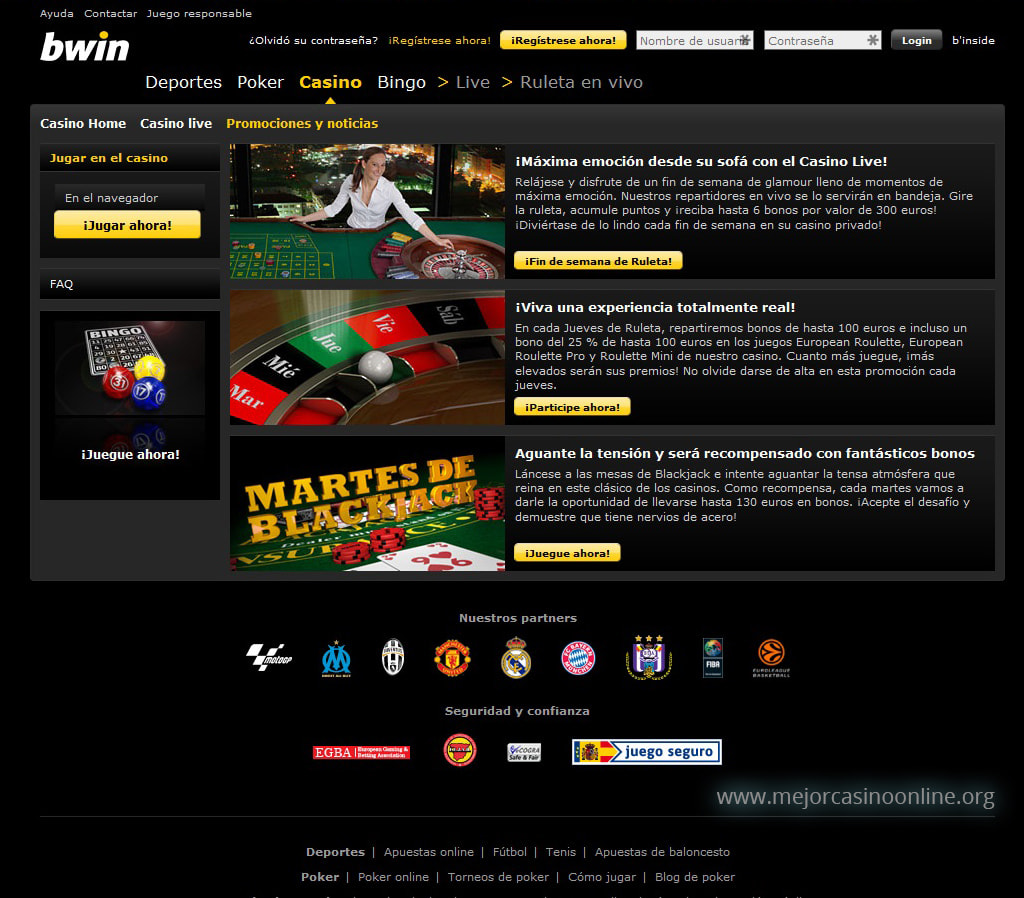This screenshot has height=898, width=1024.
Task: Open the Poker section
Action: coord(260,83)
